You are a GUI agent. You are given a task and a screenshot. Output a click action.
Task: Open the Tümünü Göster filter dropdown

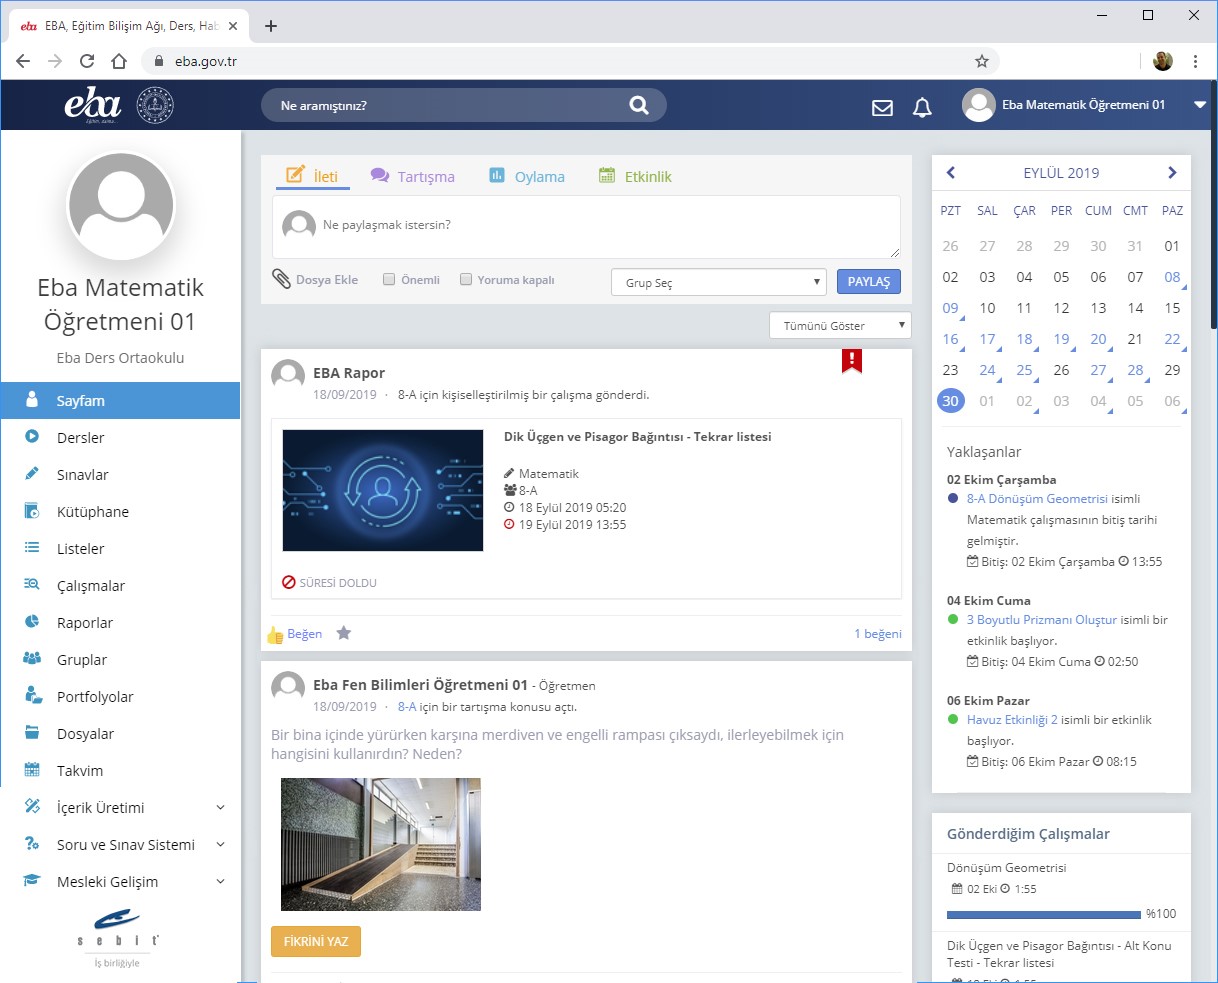pos(840,325)
